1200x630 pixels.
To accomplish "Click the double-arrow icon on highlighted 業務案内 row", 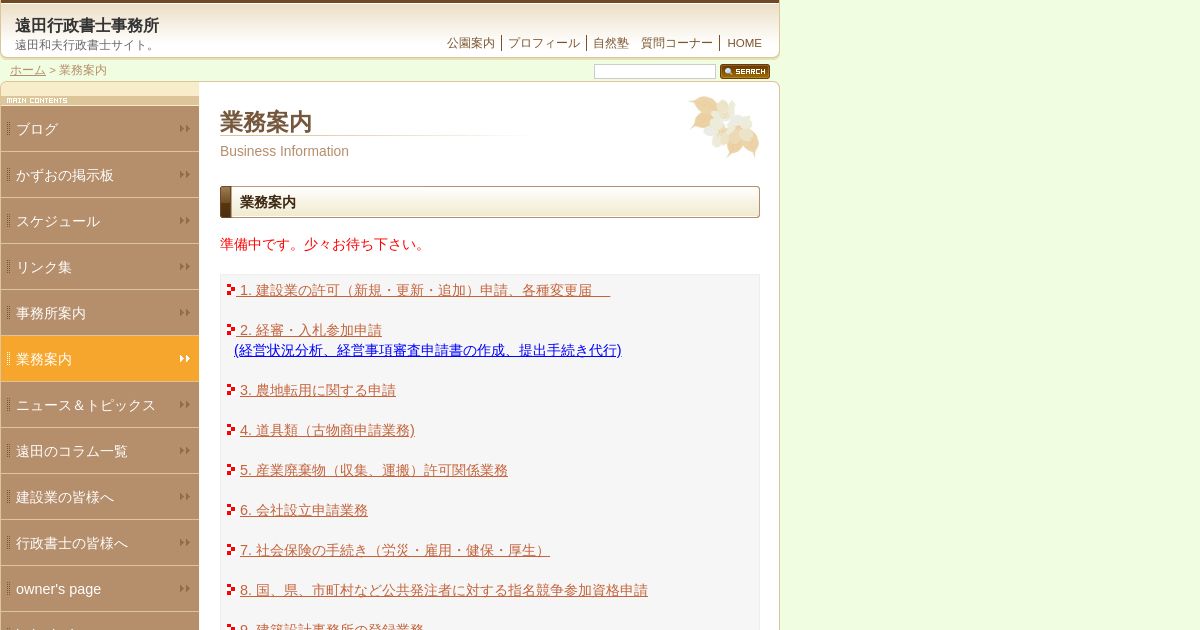I will click(x=185, y=359).
